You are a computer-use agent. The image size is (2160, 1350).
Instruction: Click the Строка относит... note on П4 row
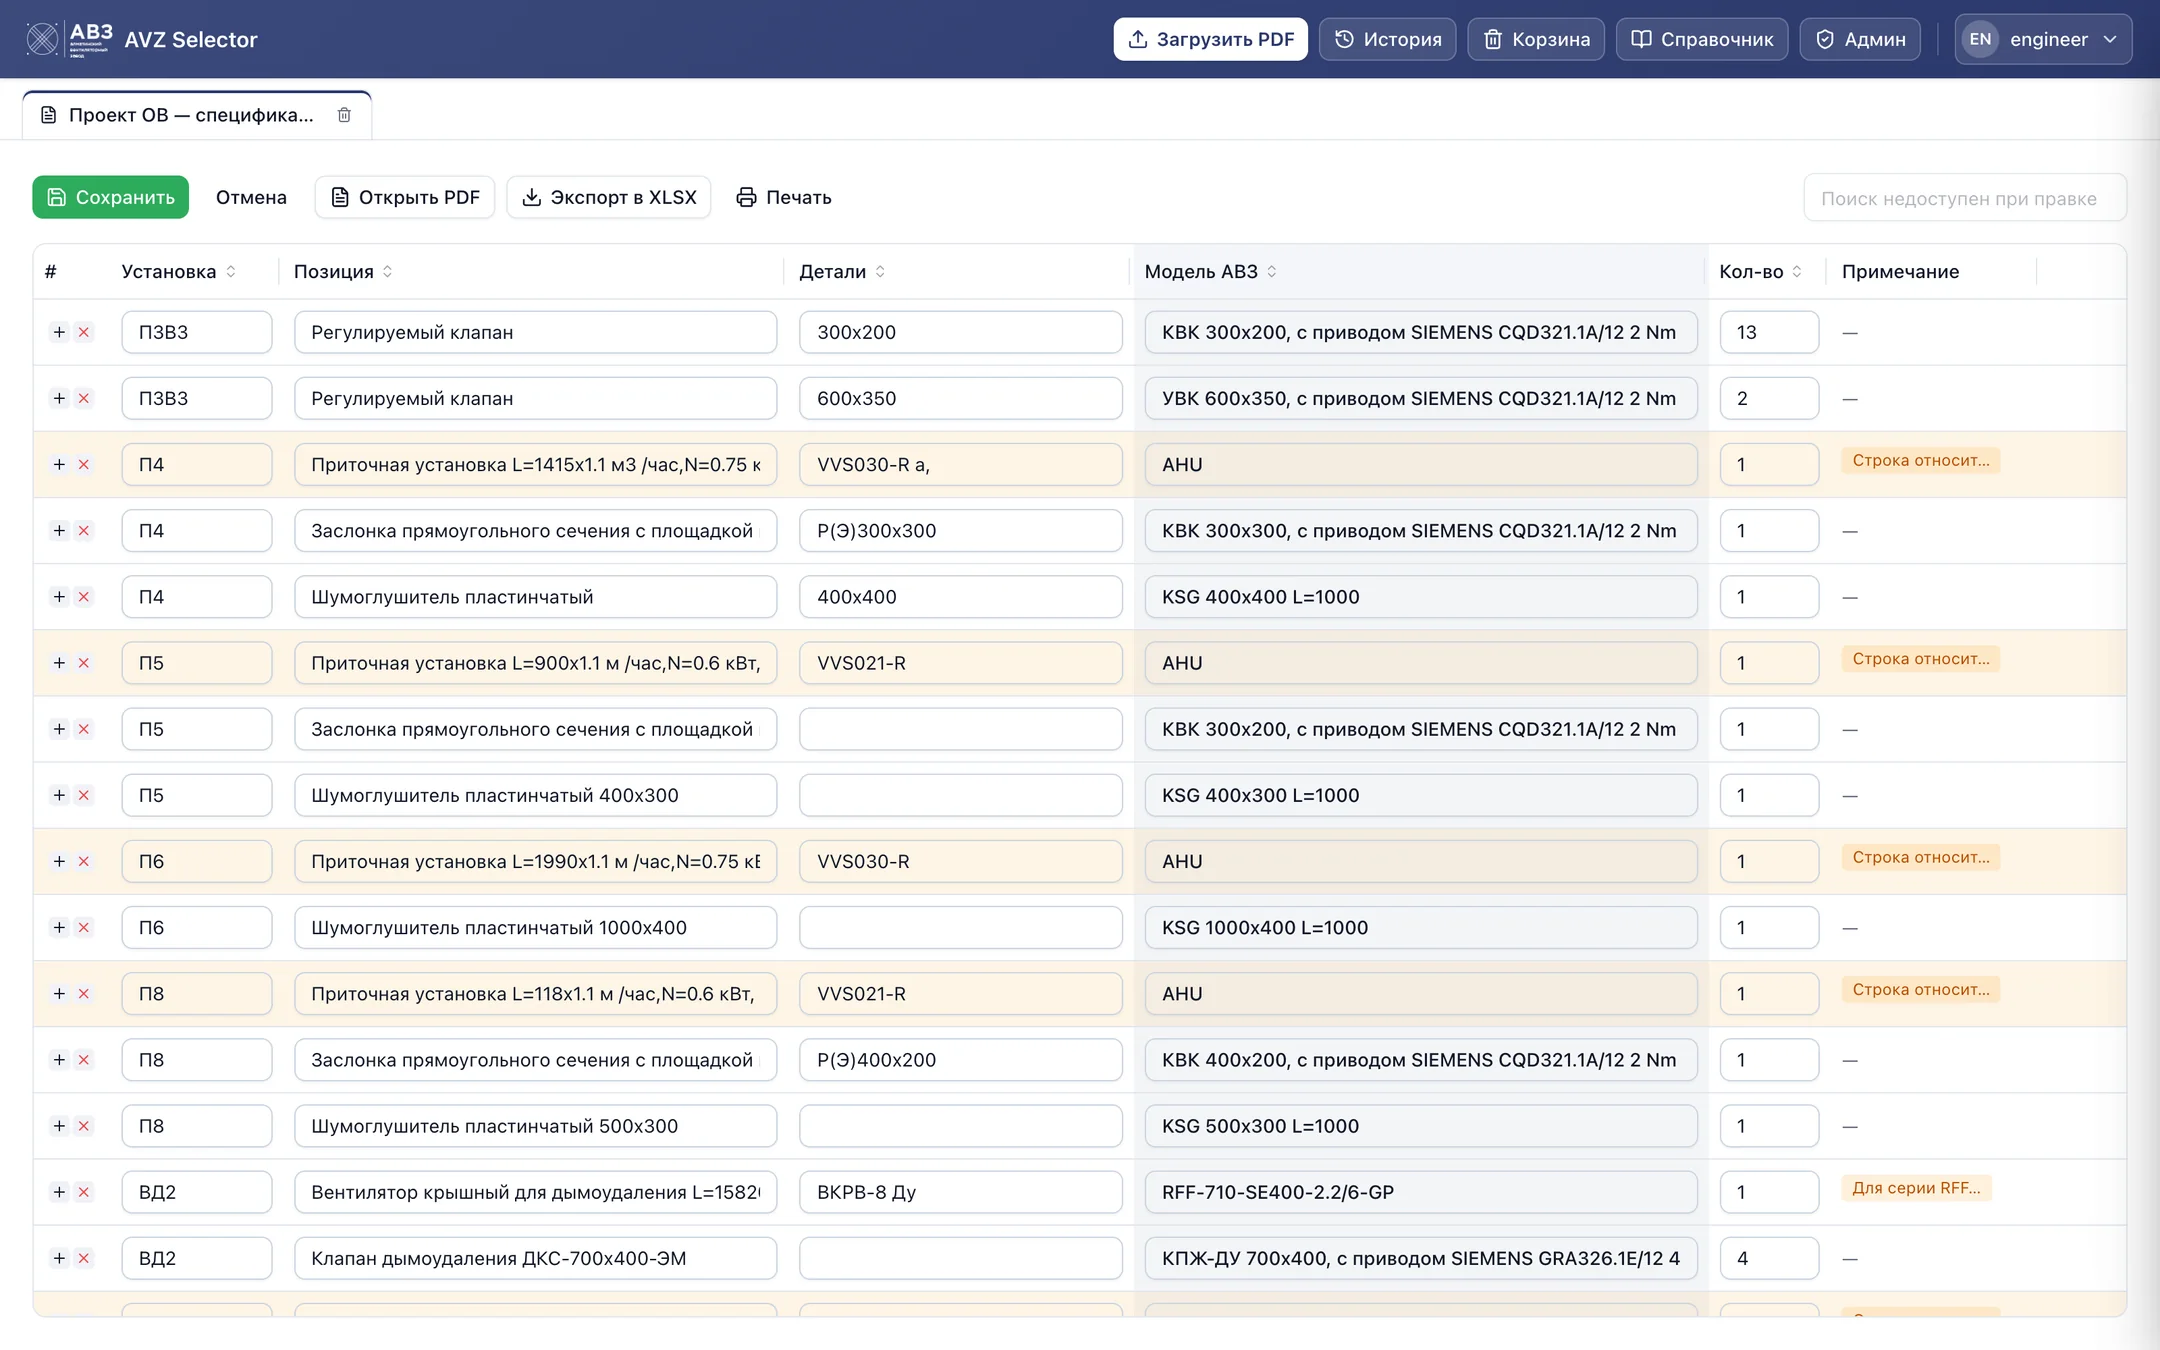point(1920,460)
